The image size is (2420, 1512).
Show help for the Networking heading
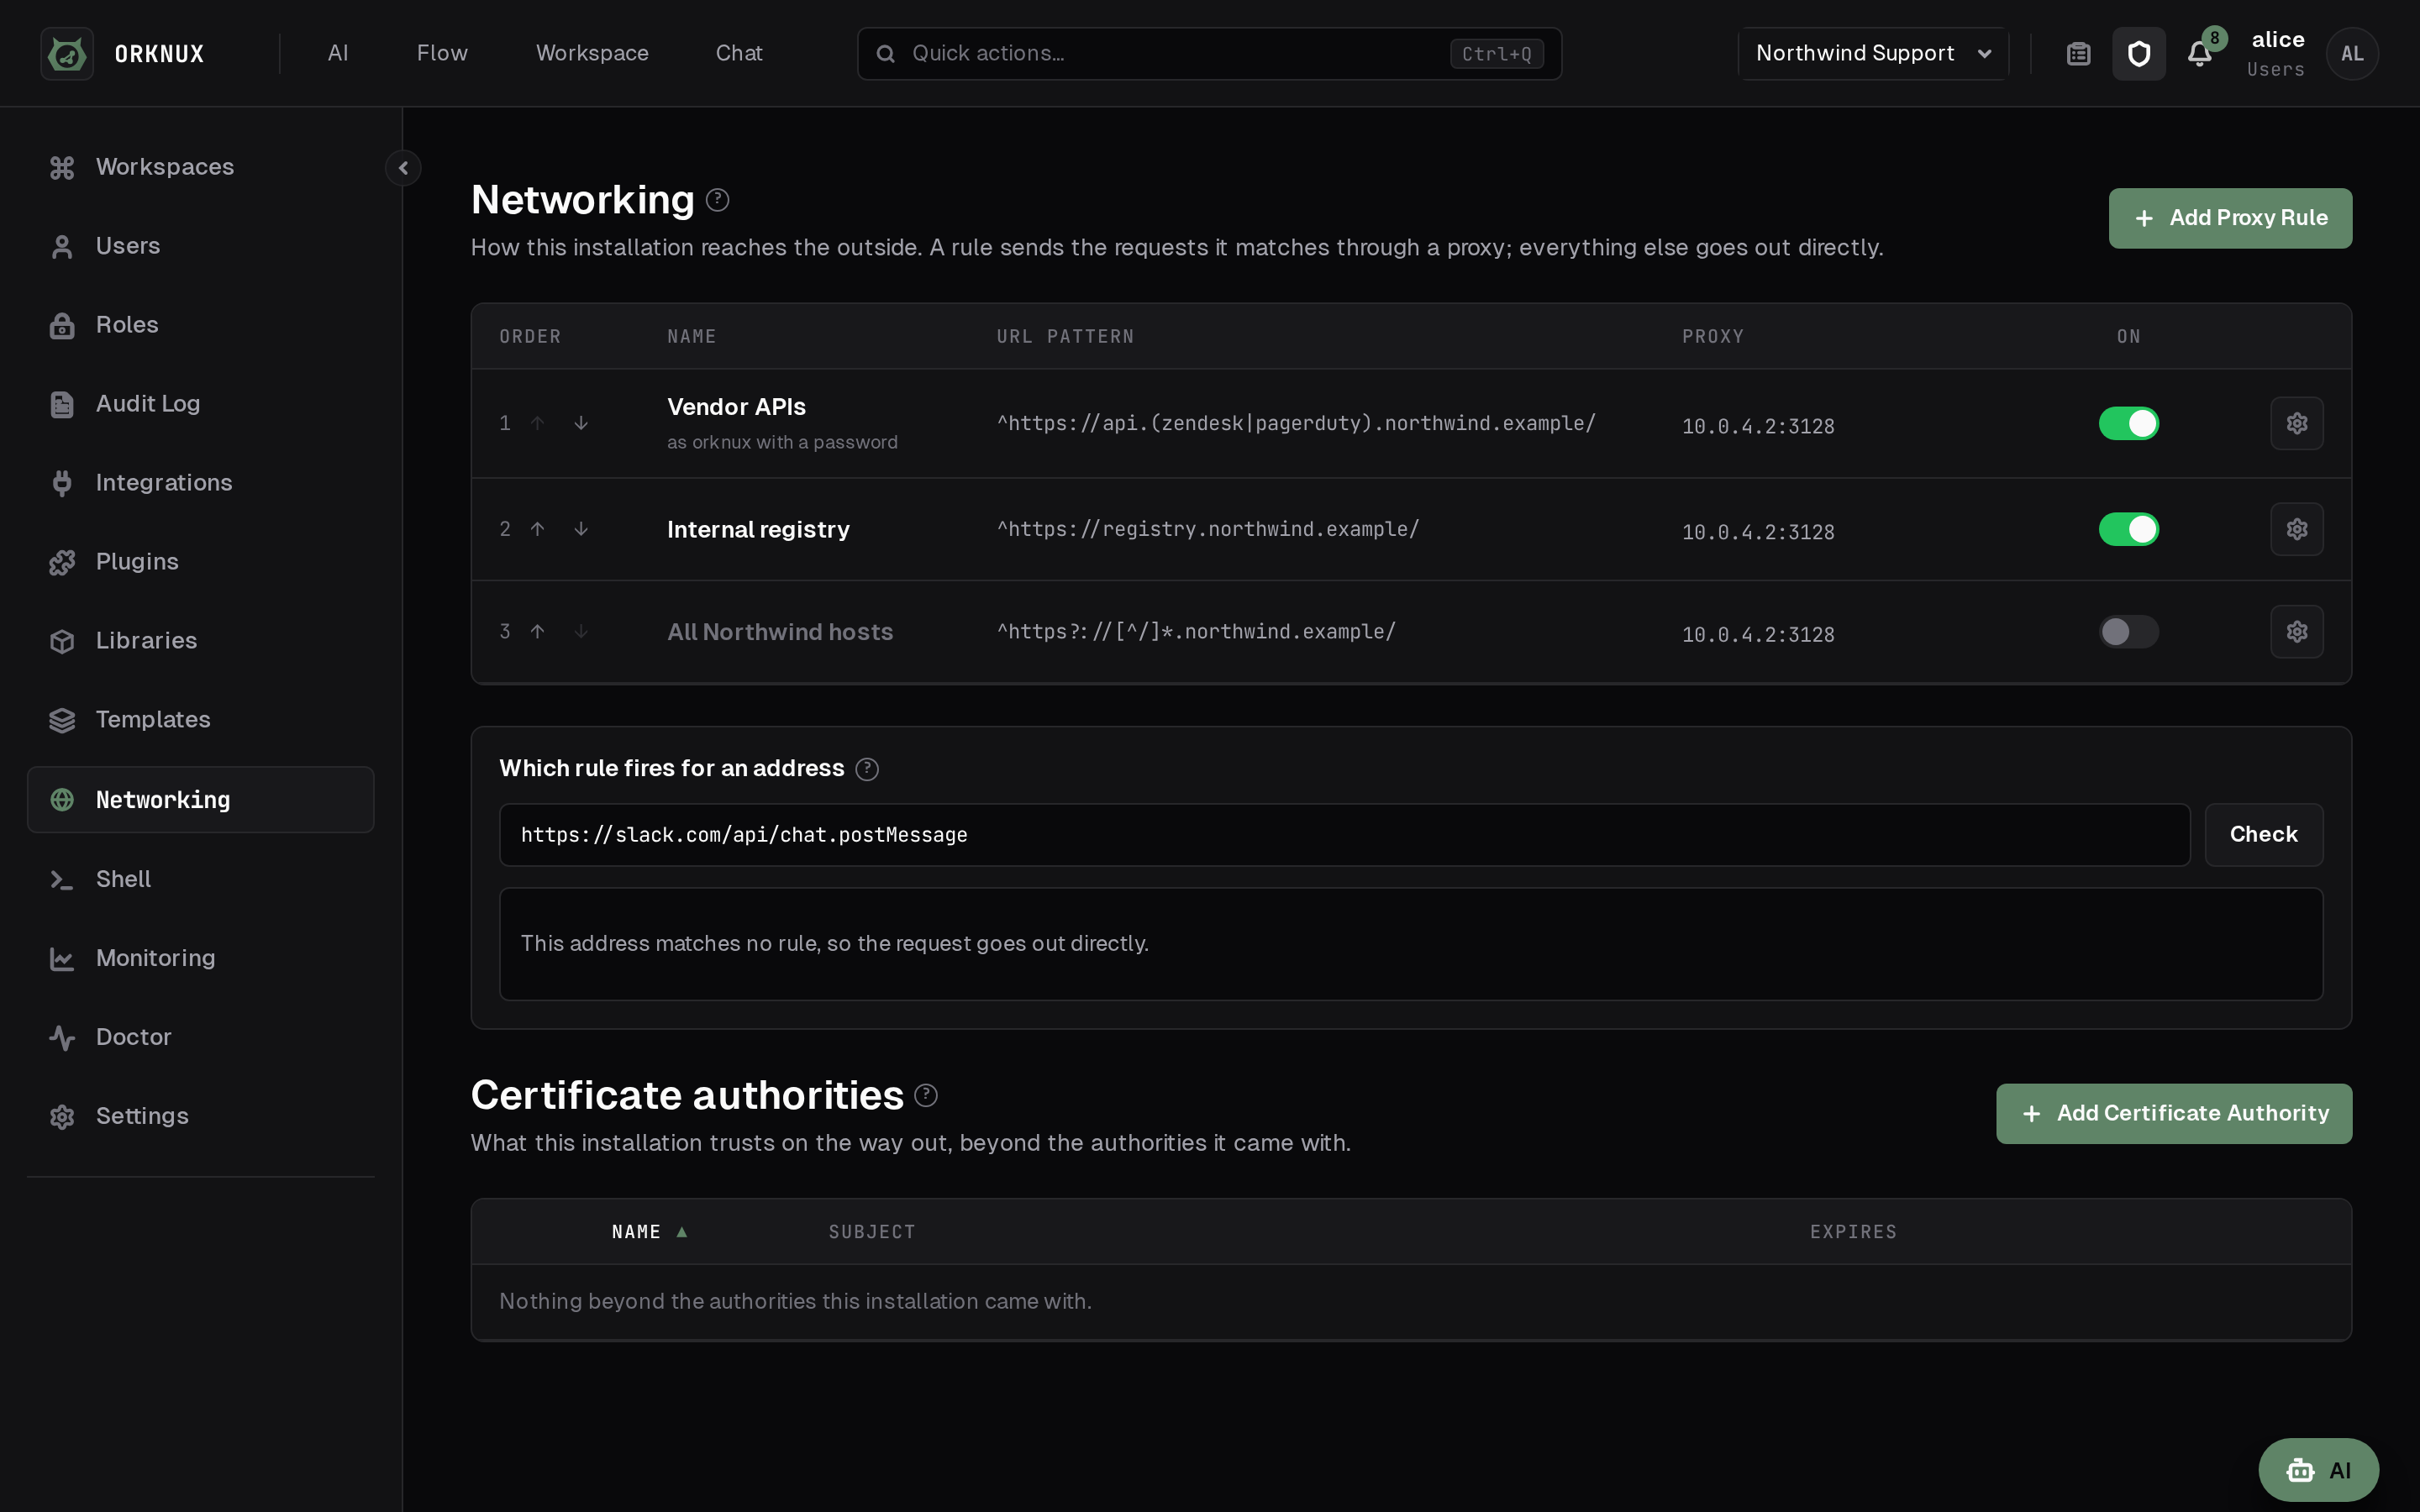(717, 200)
